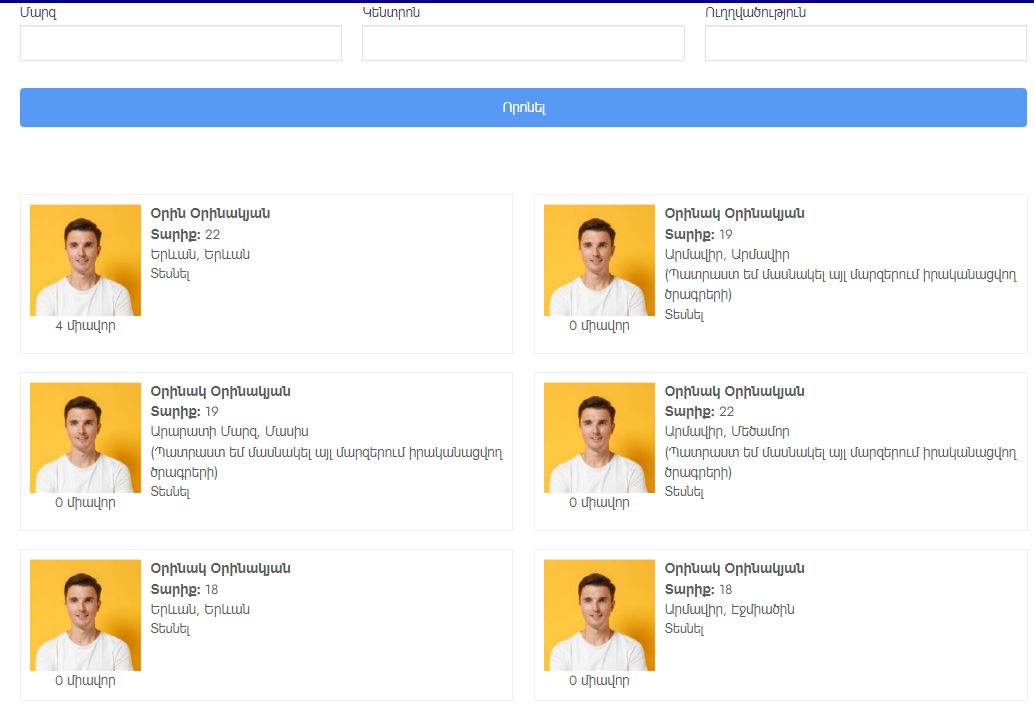Click the Պատրաստ եմ note on Մասիս card
Screen dimensions: 1034x709
[326, 462]
